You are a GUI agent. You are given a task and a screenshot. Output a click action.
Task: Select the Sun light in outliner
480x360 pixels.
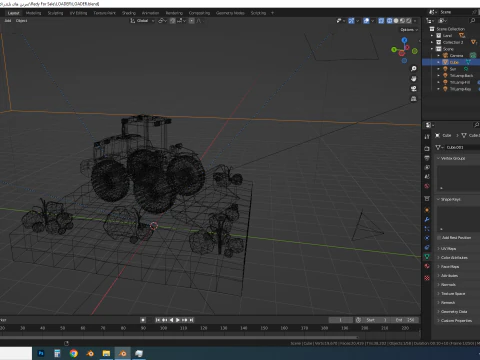pyautogui.click(x=453, y=69)
